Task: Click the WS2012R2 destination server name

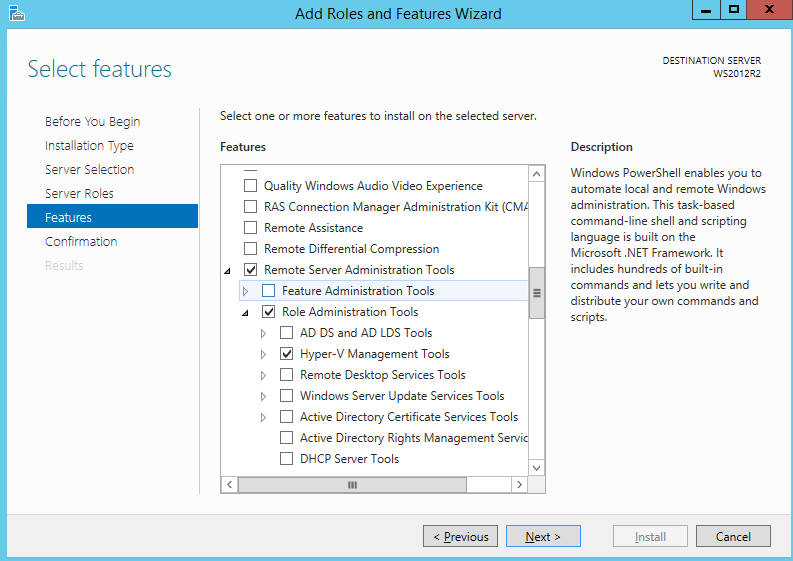Action: 737,73
